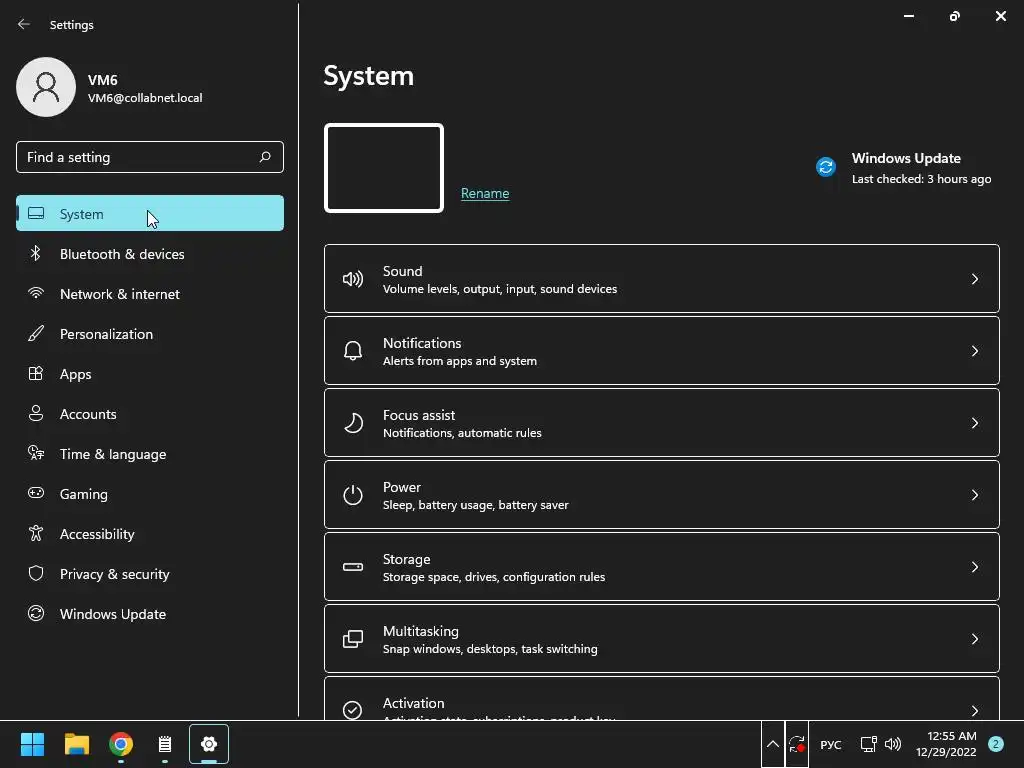This screenshot has height=768, width=1024.
Task: Expand the Activation row chevron
Action: (975, 710)
